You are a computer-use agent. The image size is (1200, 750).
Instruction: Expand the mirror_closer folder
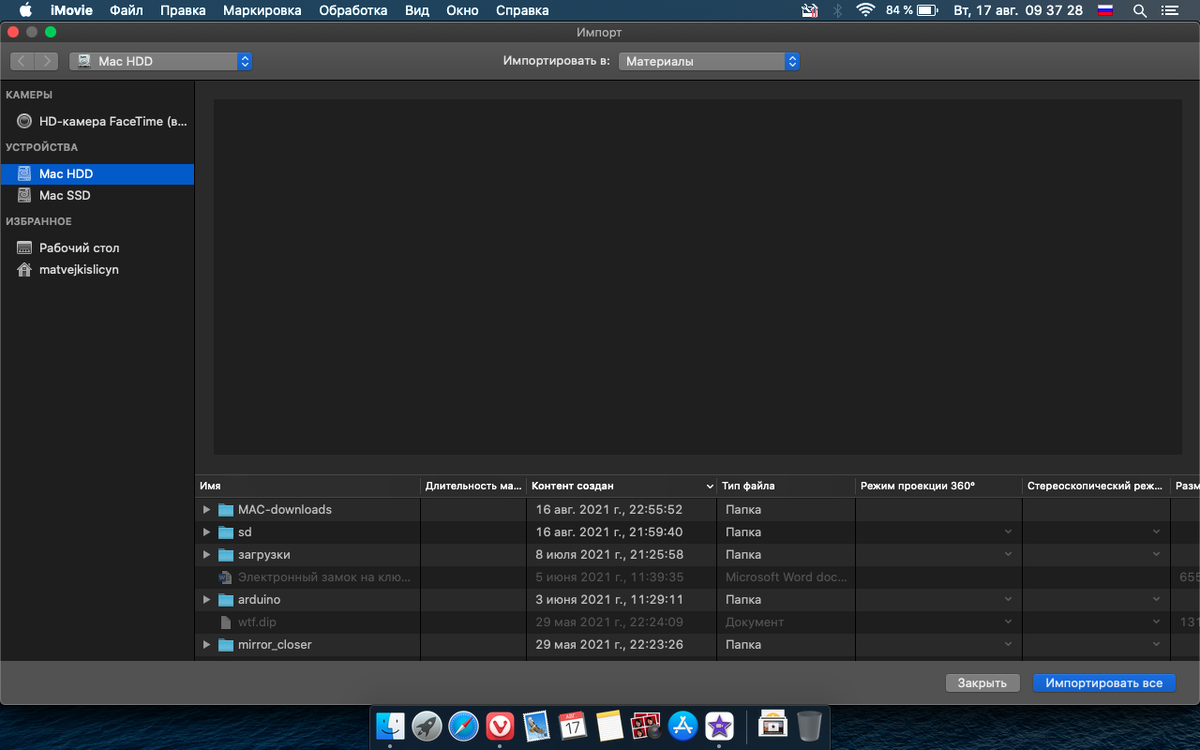point(207,645)
